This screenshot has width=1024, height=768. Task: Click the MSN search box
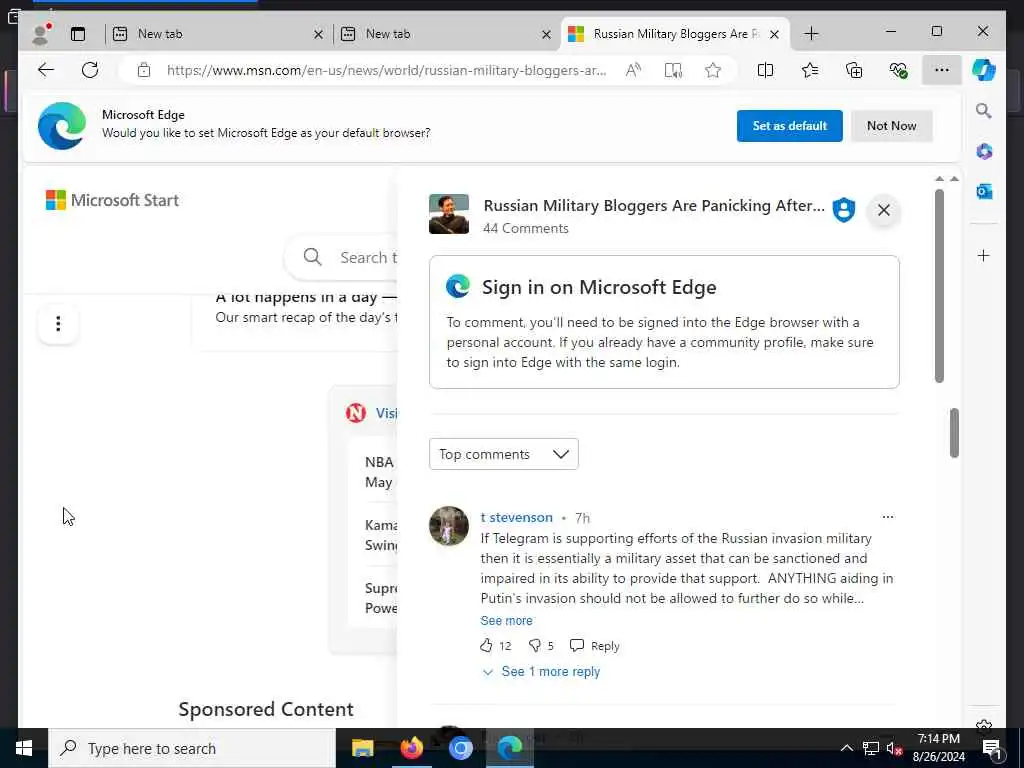pyautogui.click(x=341, y=257)
